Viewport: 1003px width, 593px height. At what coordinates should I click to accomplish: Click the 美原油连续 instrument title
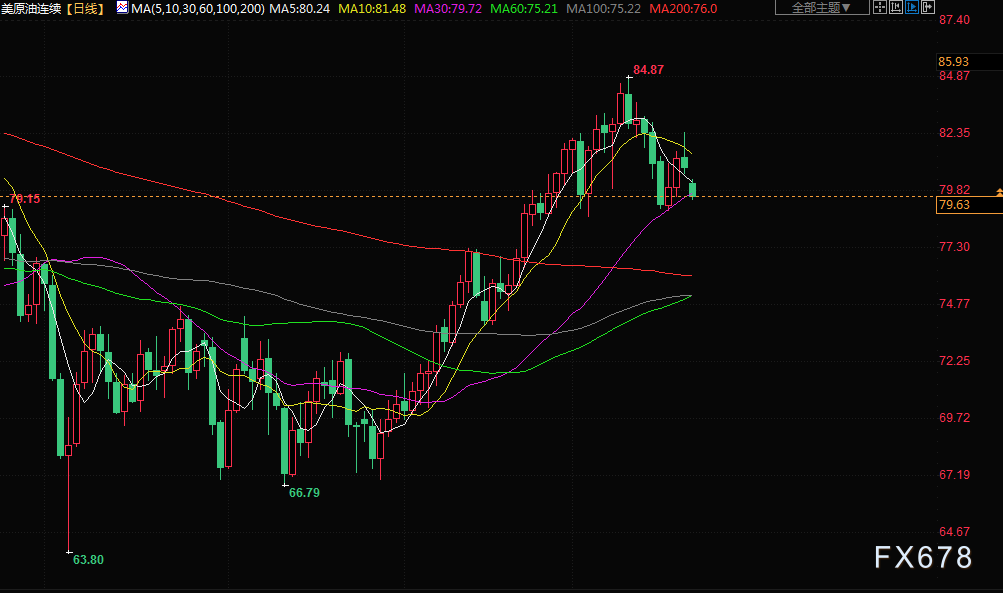pyautogui.click(x=31, y=9)
